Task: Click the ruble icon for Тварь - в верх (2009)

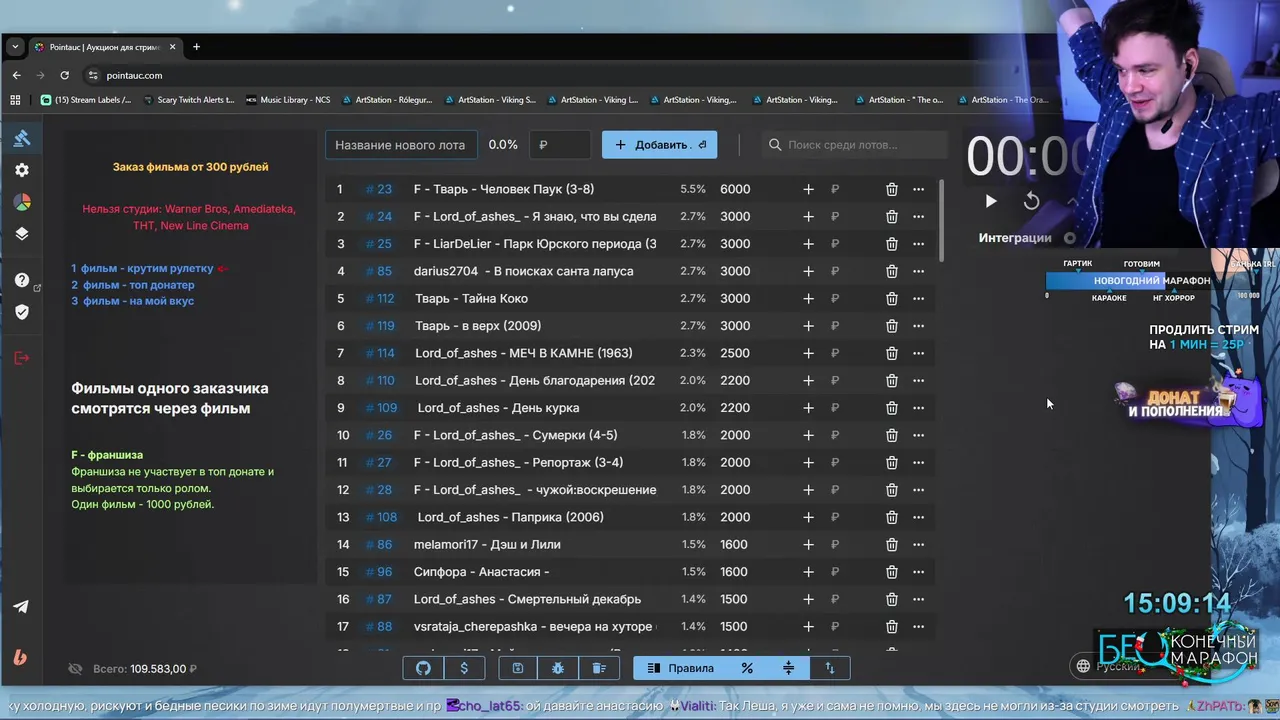Action: (x=835, y=326)
